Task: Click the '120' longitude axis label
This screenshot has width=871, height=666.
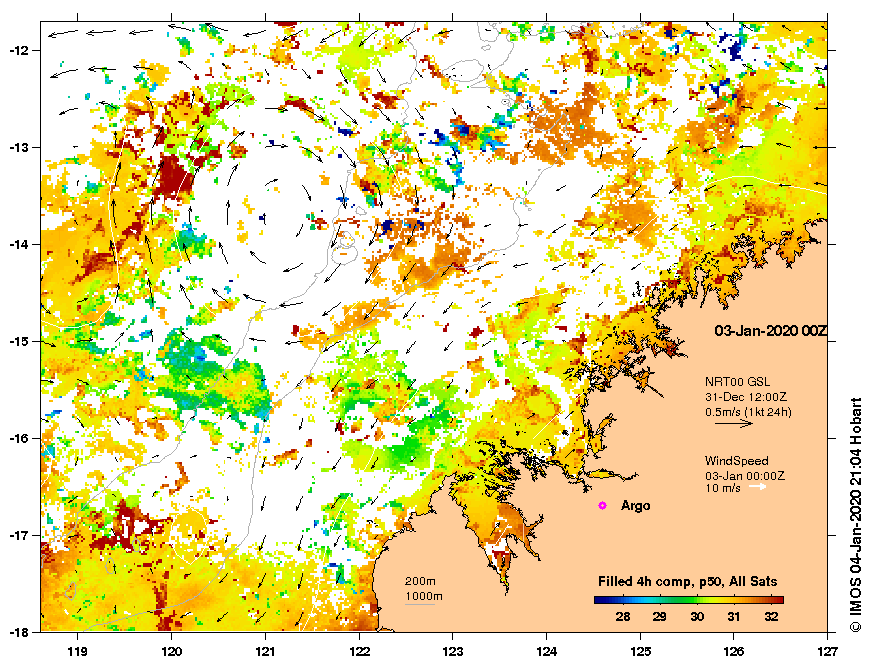Action: point(171,651)
